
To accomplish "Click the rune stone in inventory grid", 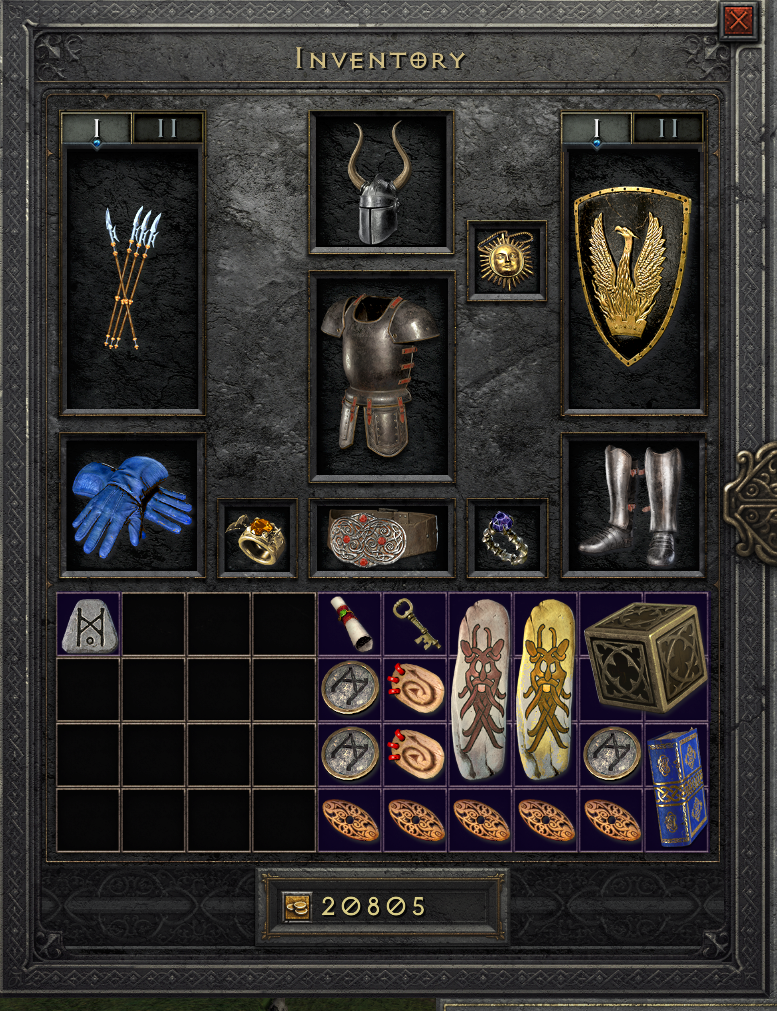I will coord(90,625).
